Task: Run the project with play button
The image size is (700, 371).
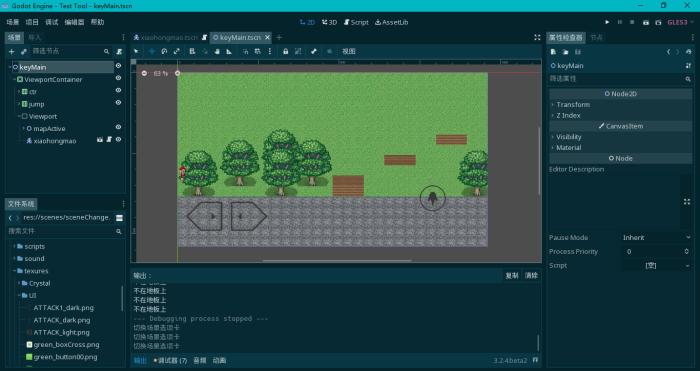Action: tap(607, 22)
